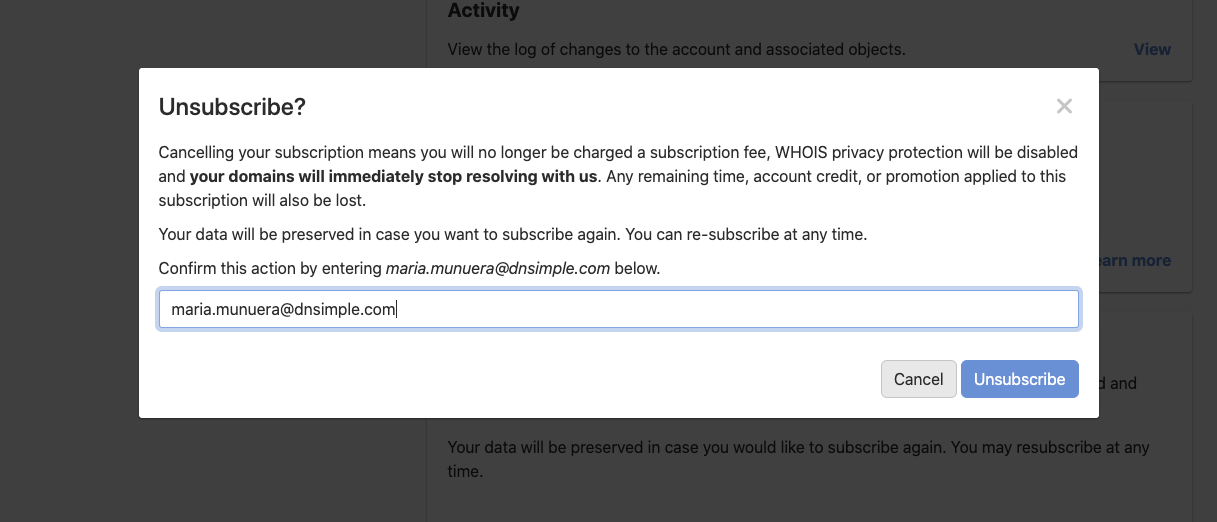Click the bold domains stop resolving warning

(394, 177)
